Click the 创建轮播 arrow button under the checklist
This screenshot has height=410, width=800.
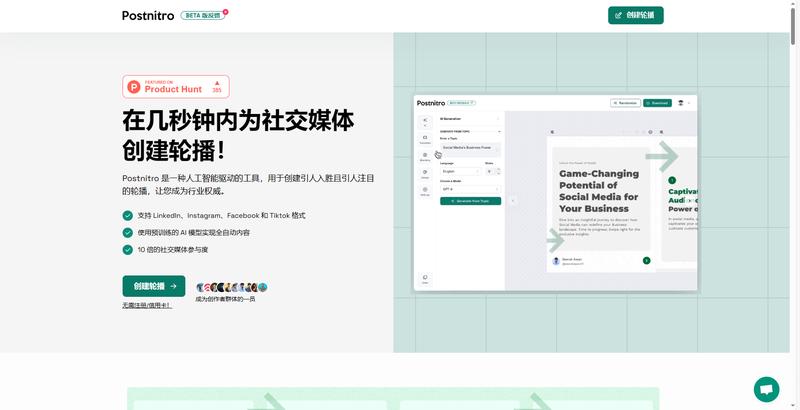point(154,286)
